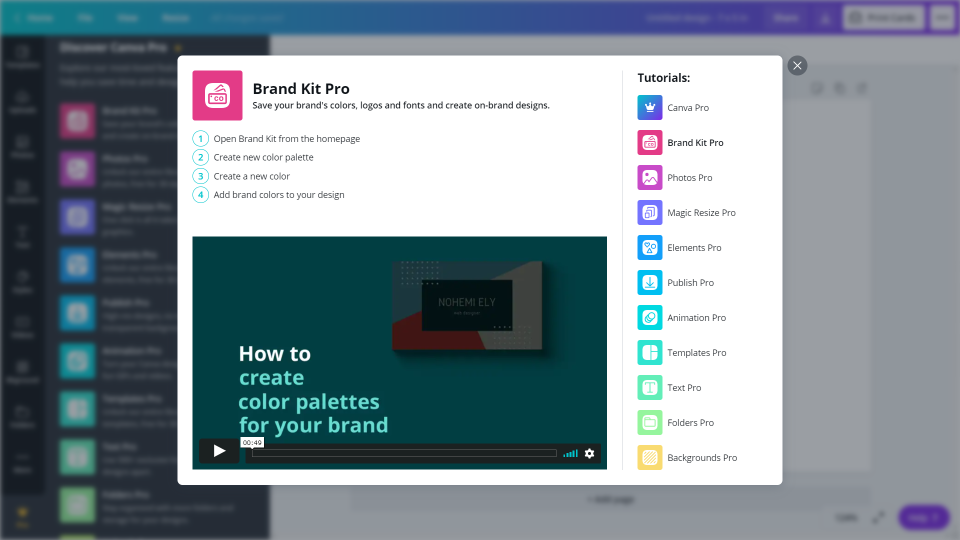Viewport: 960px width, 540px height.
Task: Click step 3 Create a new color
Action: click(252, 176)
